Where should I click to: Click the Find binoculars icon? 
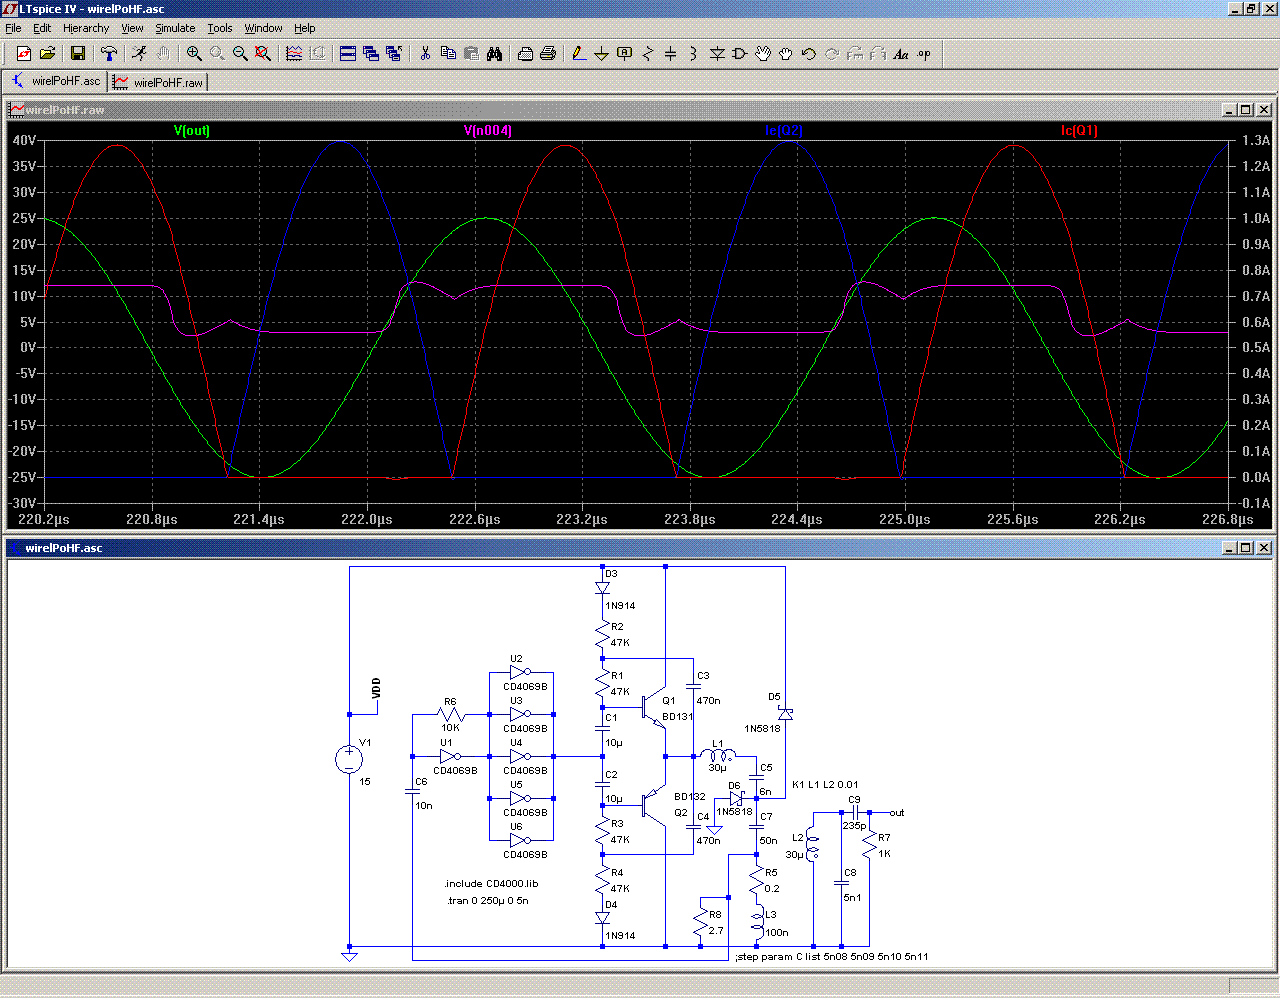tap(494, 54)
